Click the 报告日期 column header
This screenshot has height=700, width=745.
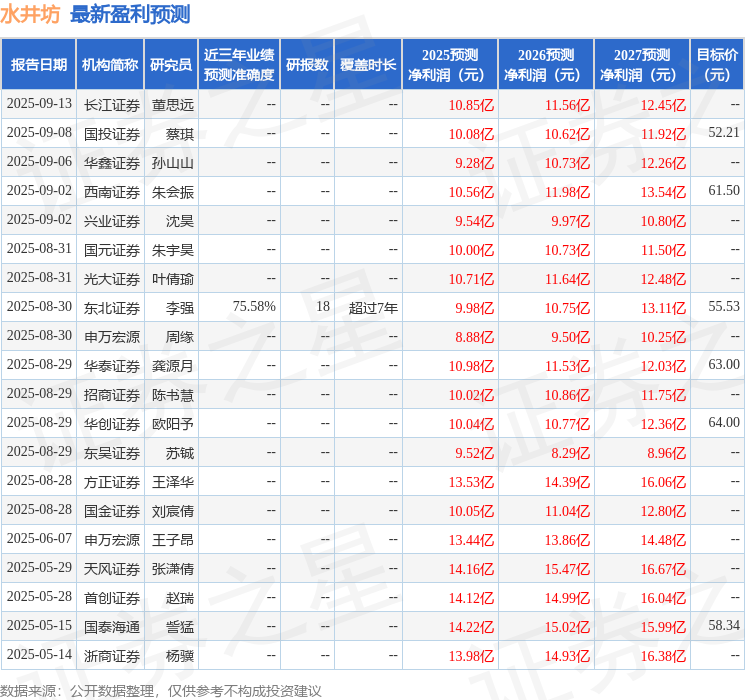pos(38,65)
